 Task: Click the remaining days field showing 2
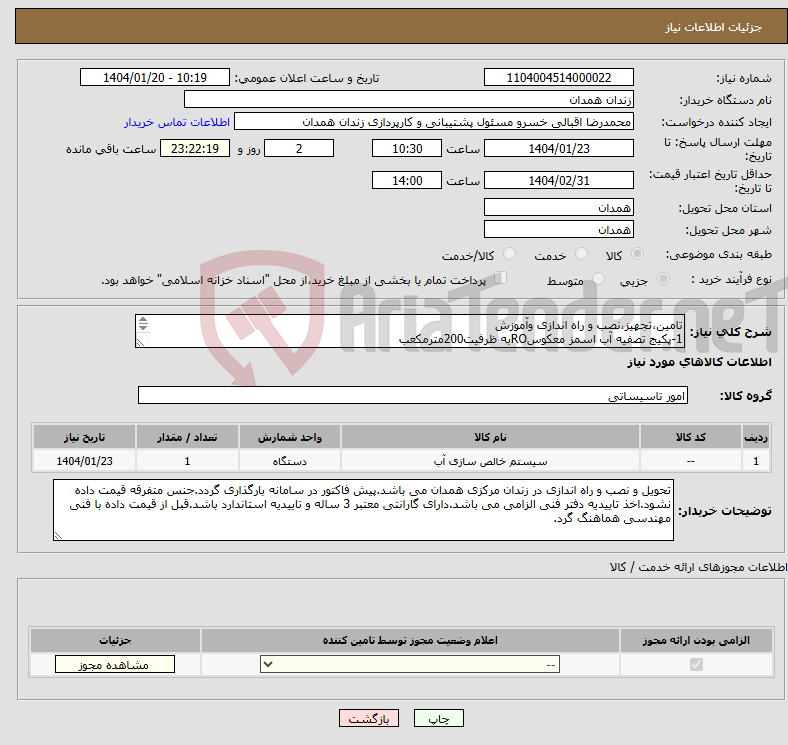[x=299, y=148]
